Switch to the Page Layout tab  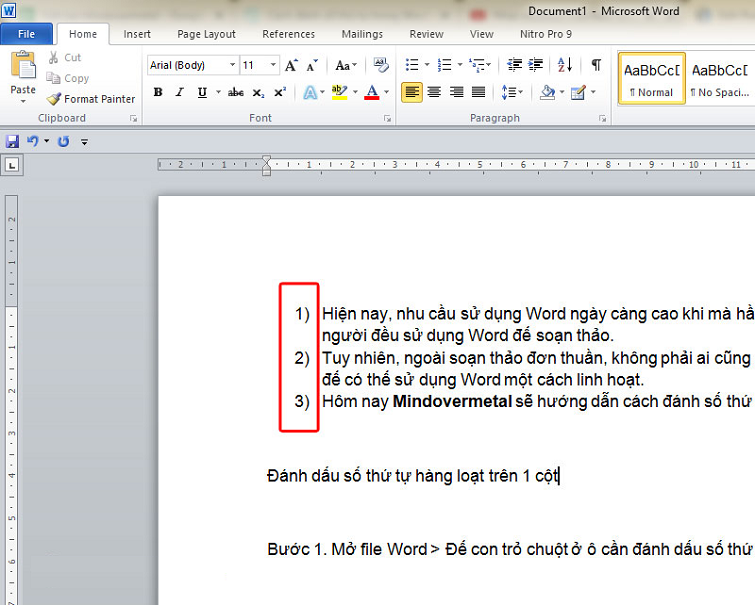point(206,34)
